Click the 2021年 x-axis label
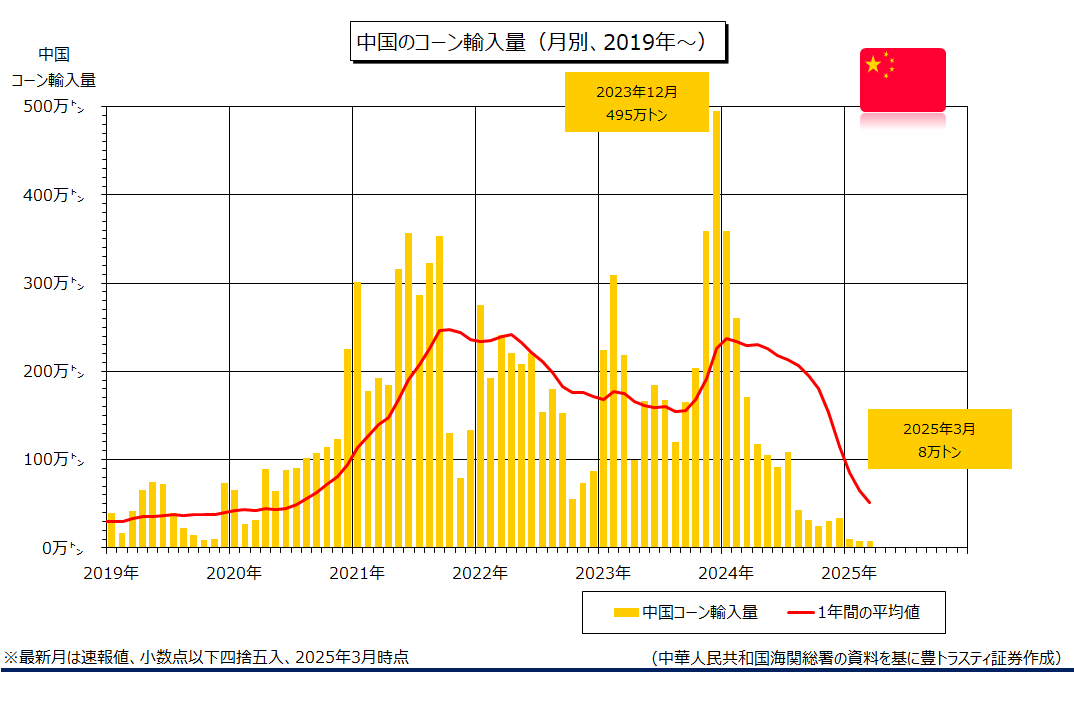The width and height of the screenshot is (1074, 707). coord(357,573)
